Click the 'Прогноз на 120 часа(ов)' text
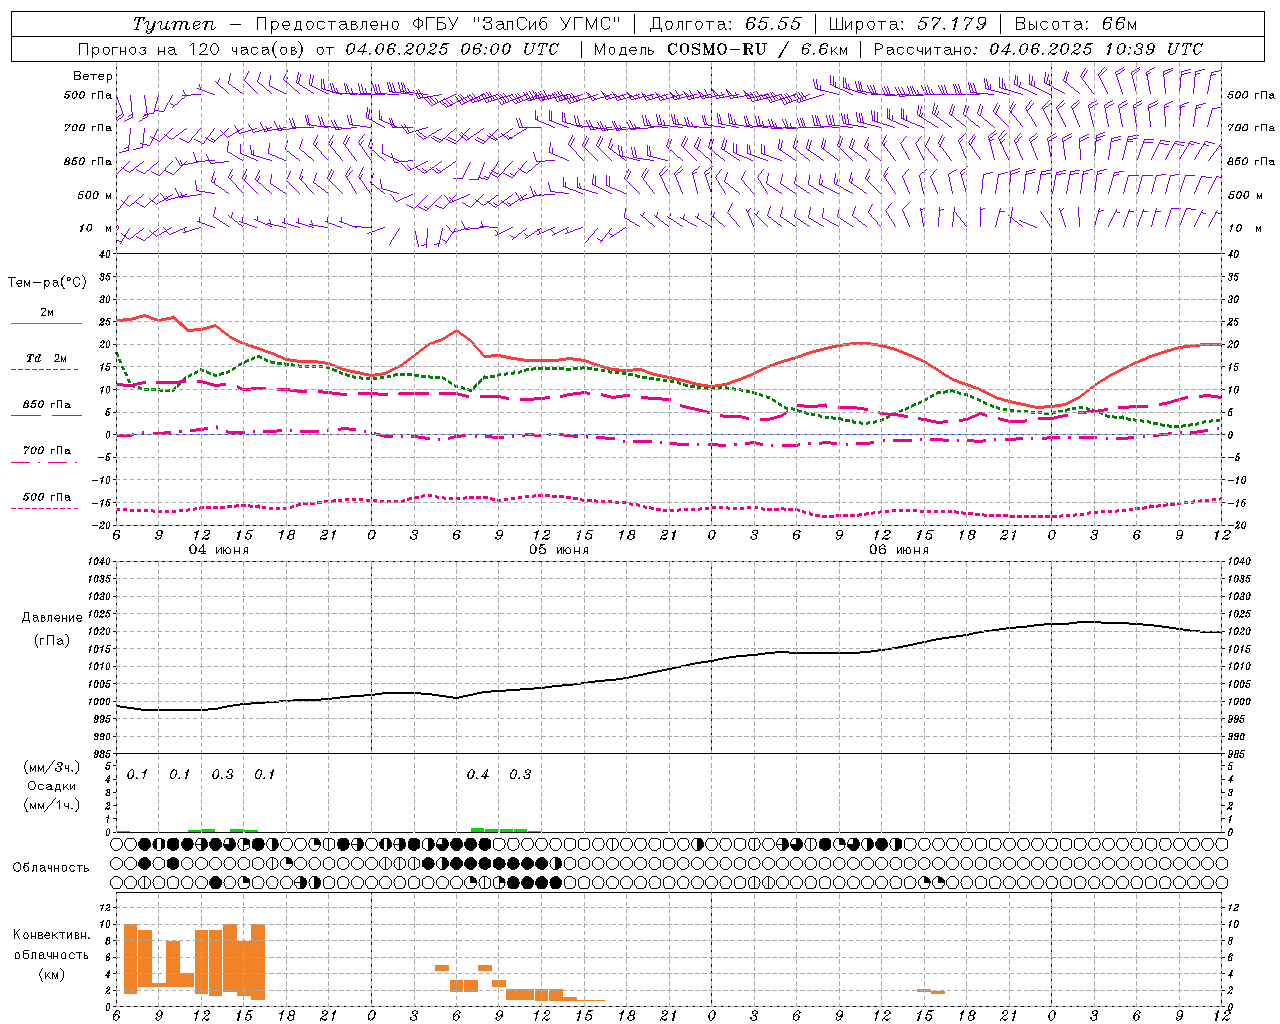Viewport: 1280px width, 1024px height. pos(192,49)
